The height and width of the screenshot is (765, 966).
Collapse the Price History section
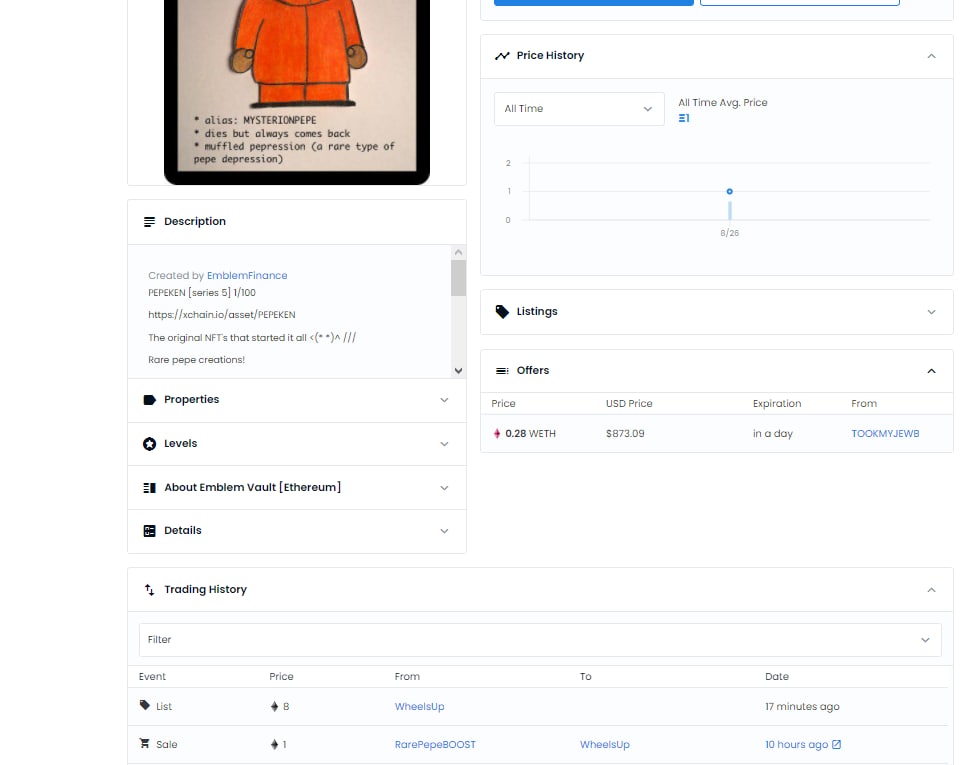[x=932, y=56]
